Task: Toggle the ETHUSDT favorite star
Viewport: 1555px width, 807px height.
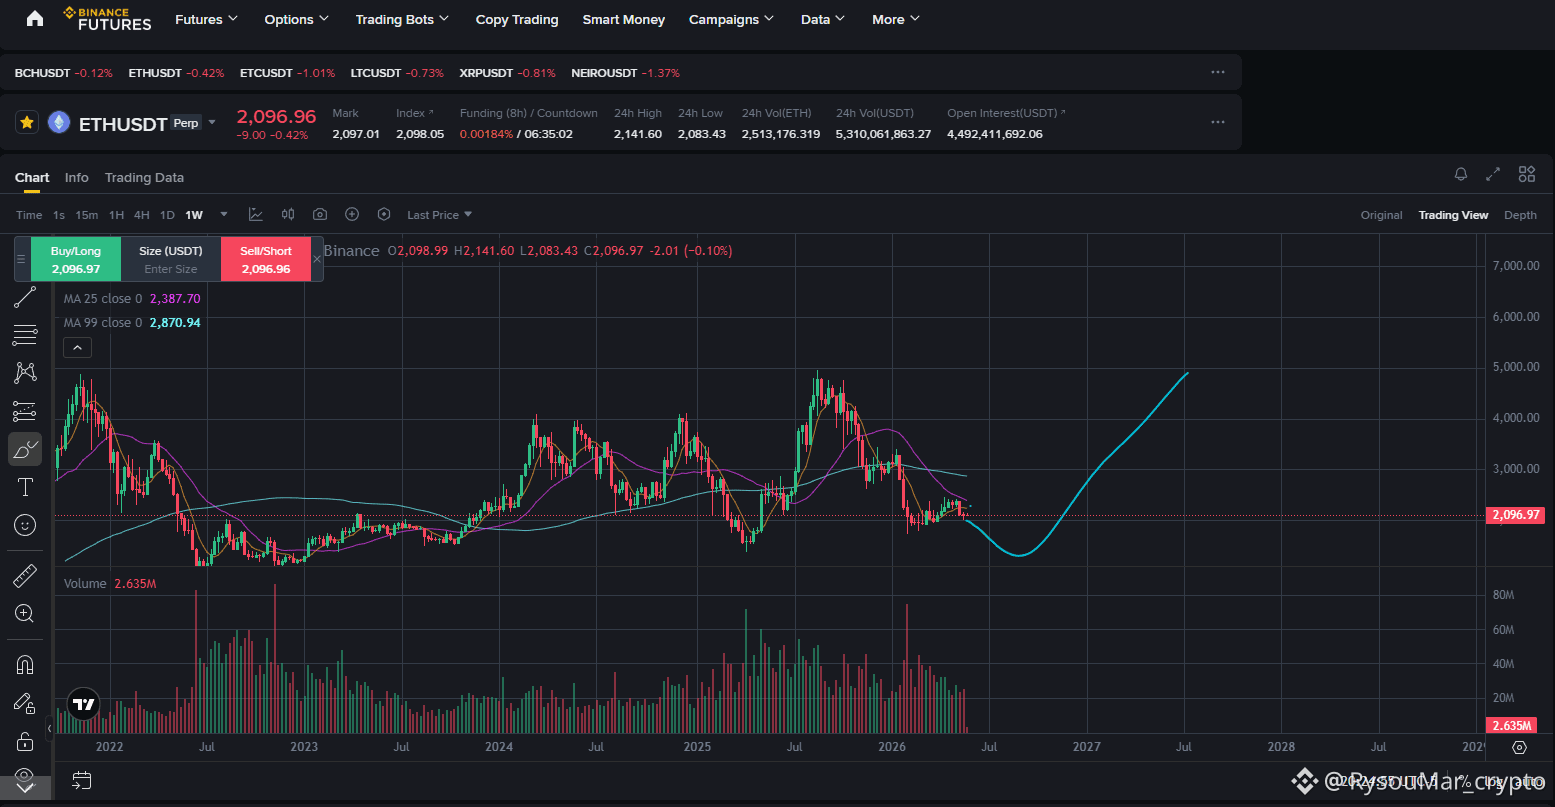Action: 27,122
